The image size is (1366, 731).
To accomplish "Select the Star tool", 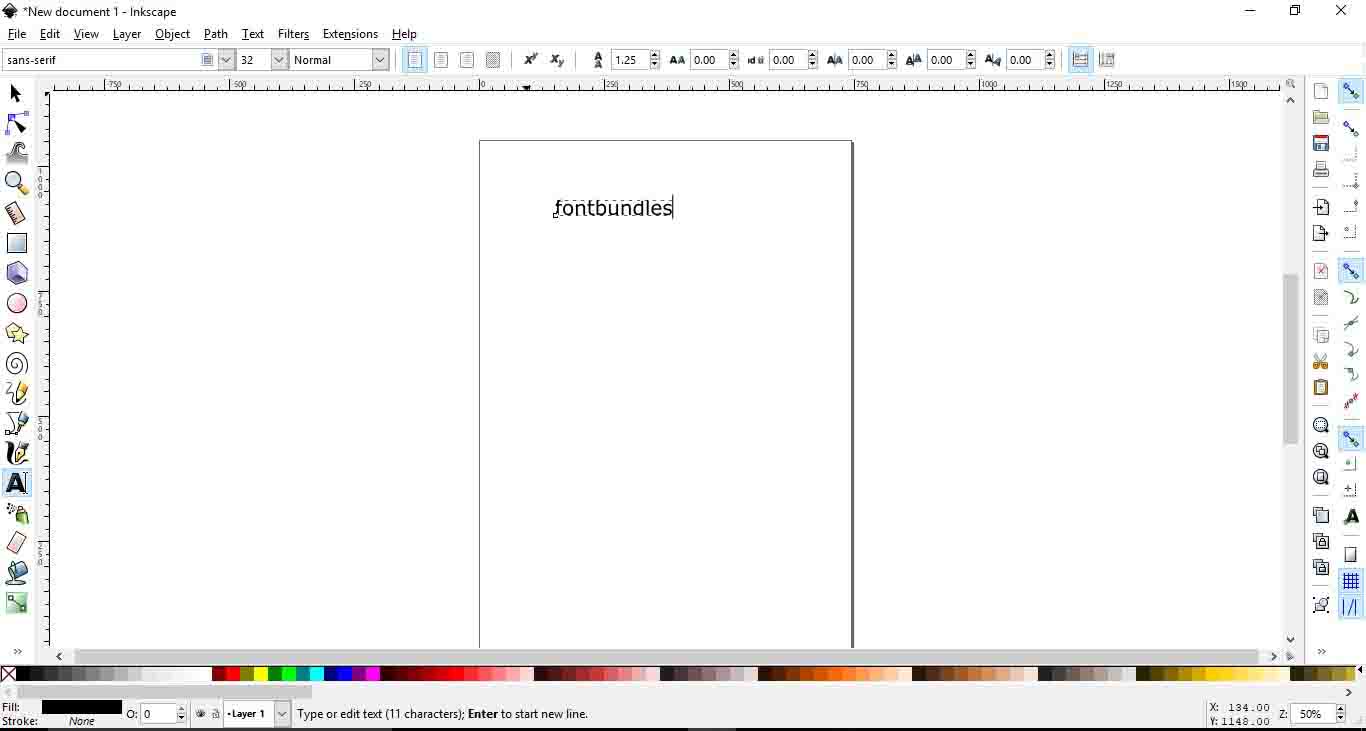I will [16, 333].
